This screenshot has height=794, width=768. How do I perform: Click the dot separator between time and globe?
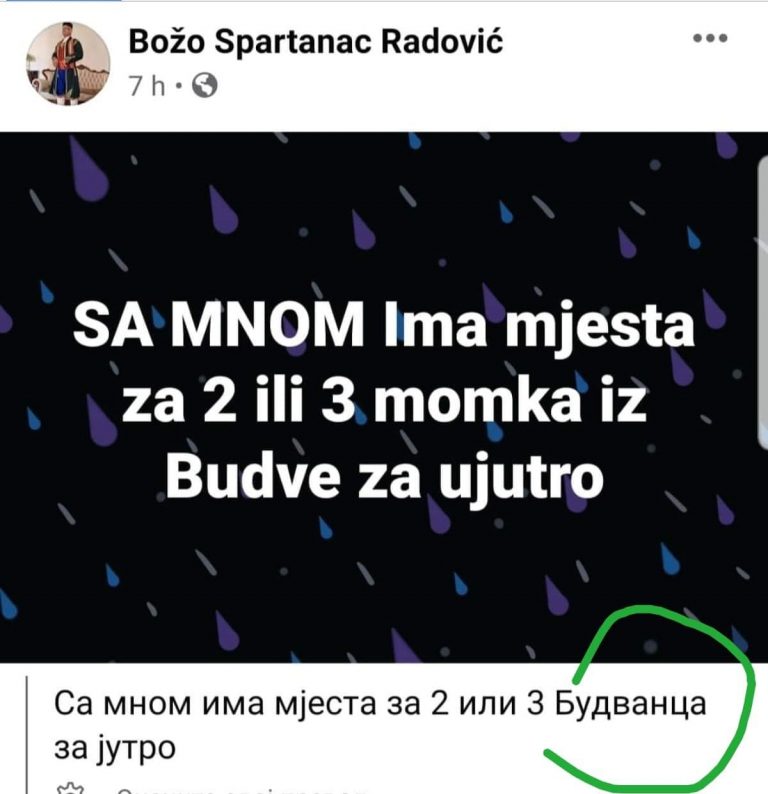click(x=178, y=87)
